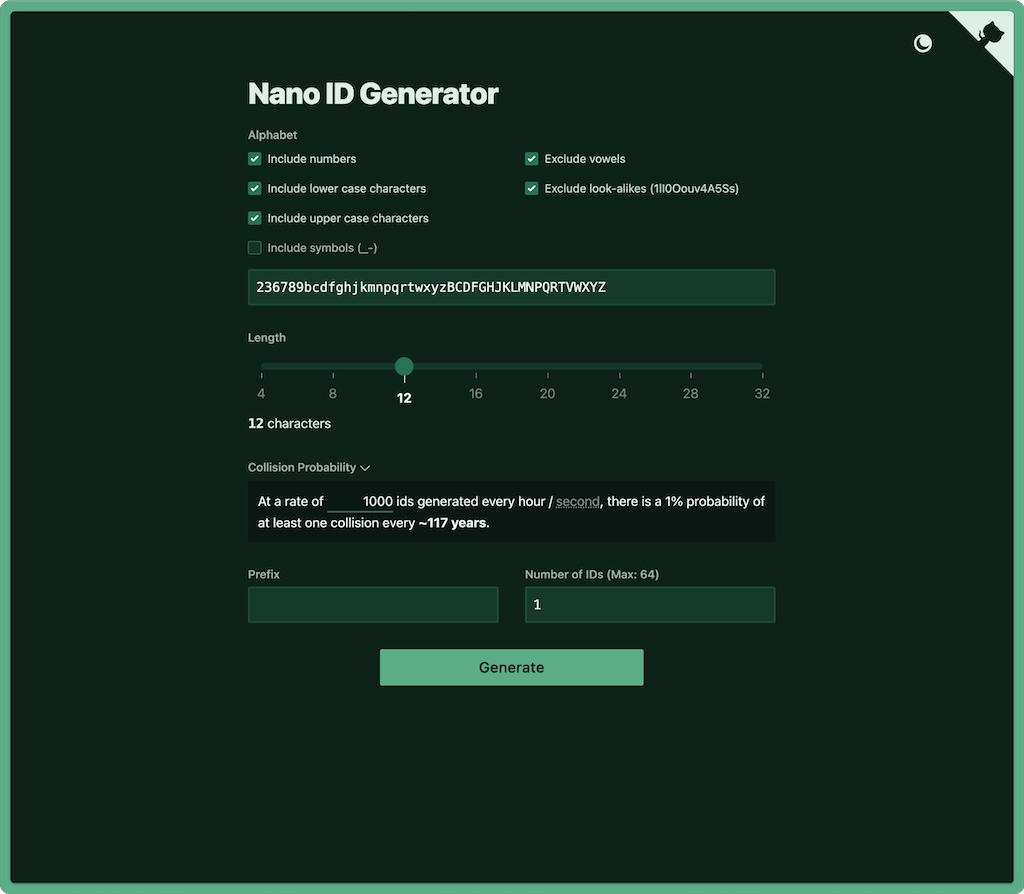Click inside the Prefix input field
Screen dimensions: 1024x894
[372, 604]
